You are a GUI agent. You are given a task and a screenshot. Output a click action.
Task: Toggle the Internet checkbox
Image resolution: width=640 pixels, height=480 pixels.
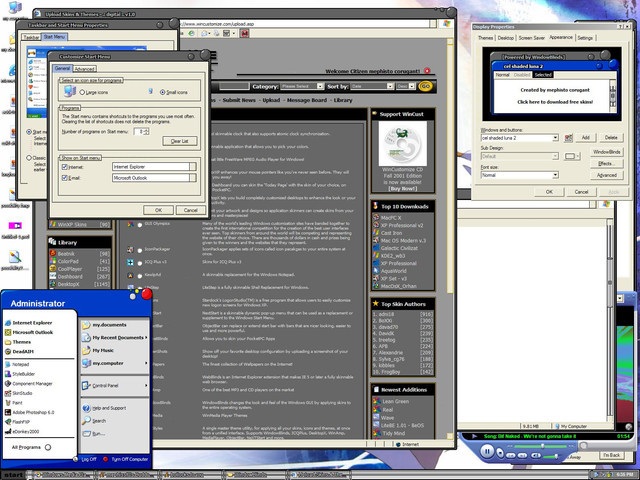pyautogui.click(x=64, y=167)
